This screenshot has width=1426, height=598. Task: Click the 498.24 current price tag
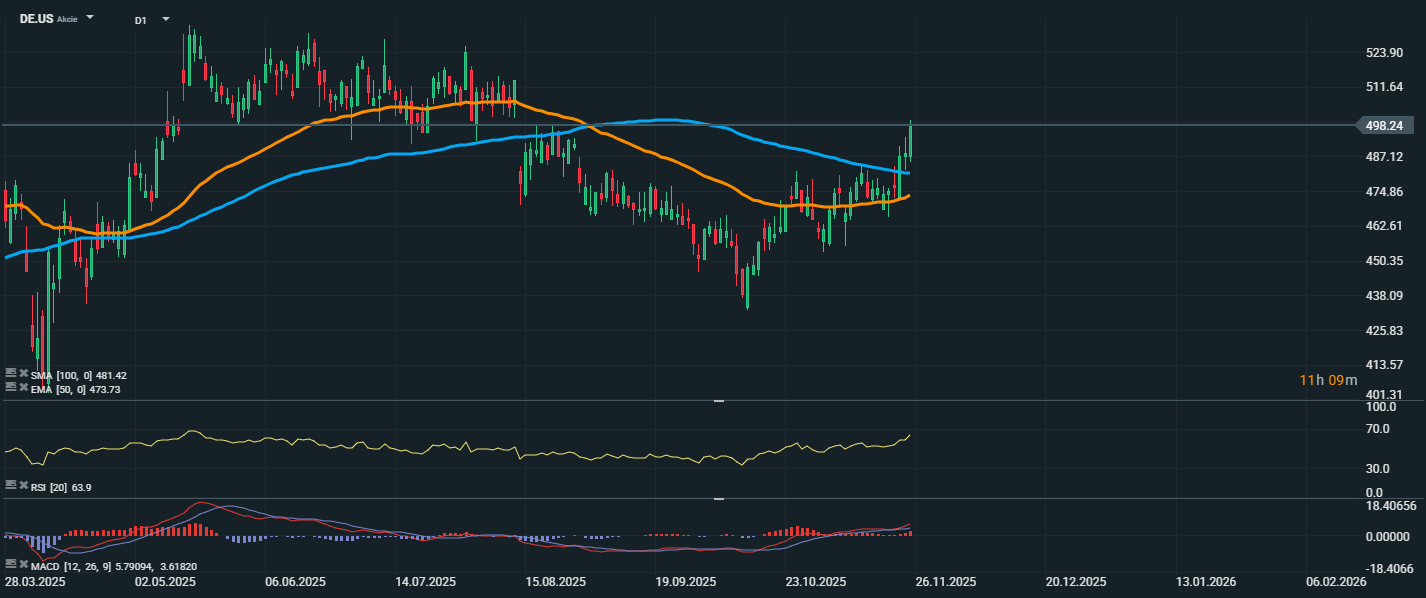click(1387, 125)
